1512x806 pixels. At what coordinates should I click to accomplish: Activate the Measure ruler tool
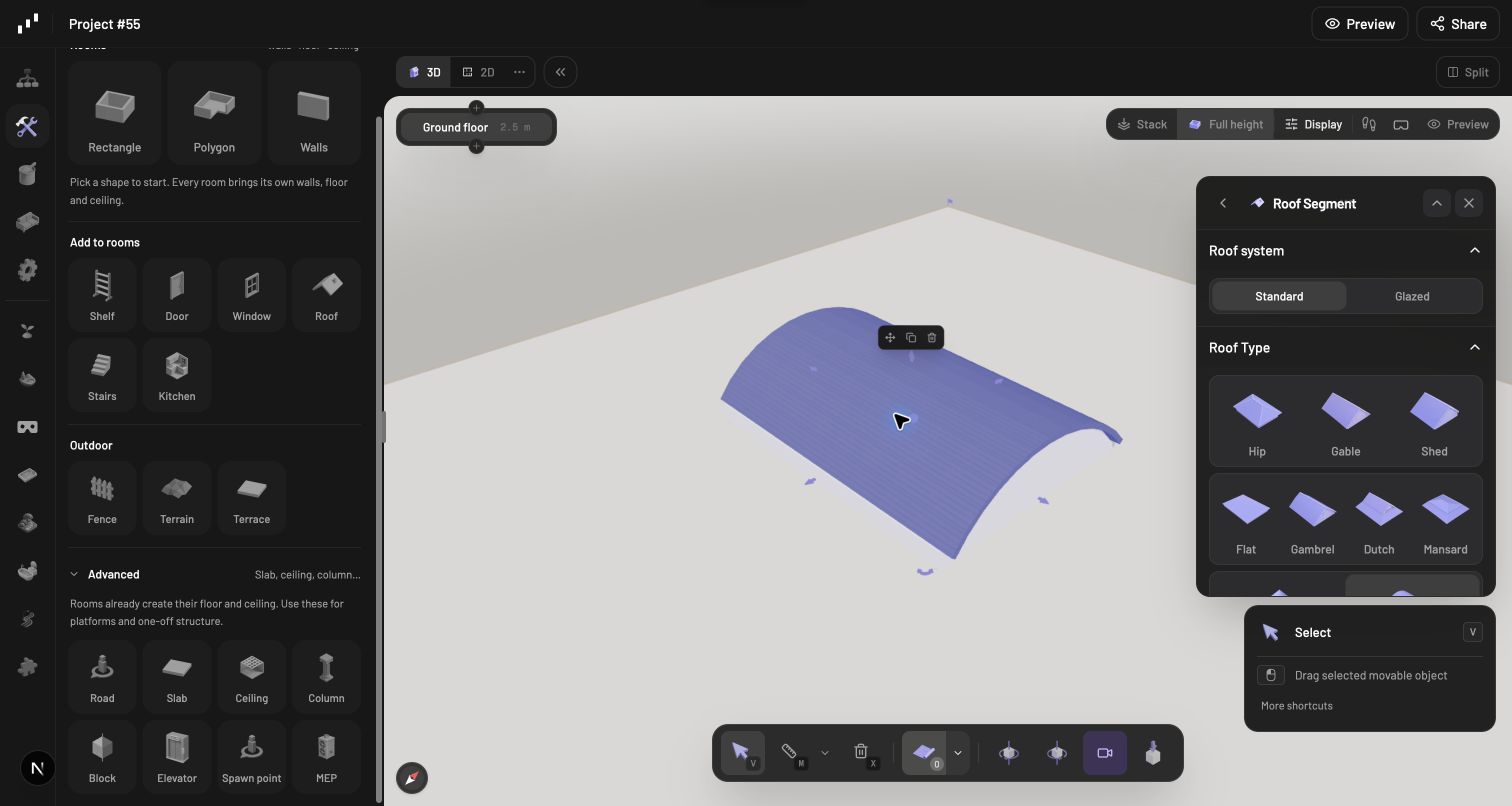(x=792, y=753)
